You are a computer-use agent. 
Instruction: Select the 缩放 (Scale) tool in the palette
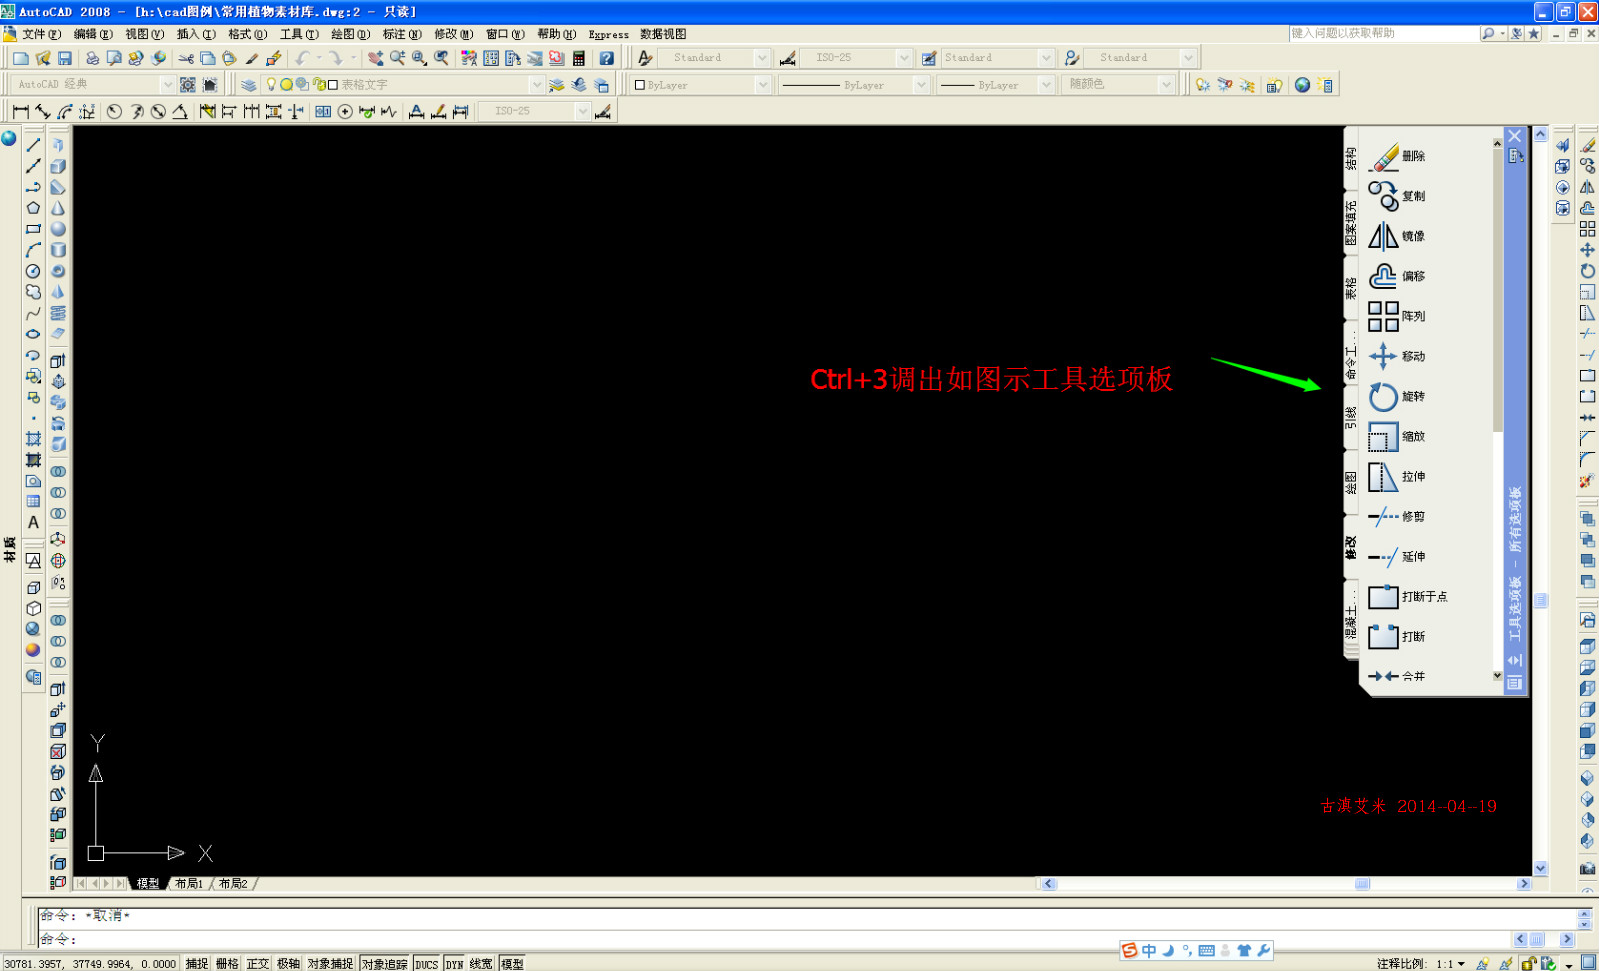[x=1398, y=436]
